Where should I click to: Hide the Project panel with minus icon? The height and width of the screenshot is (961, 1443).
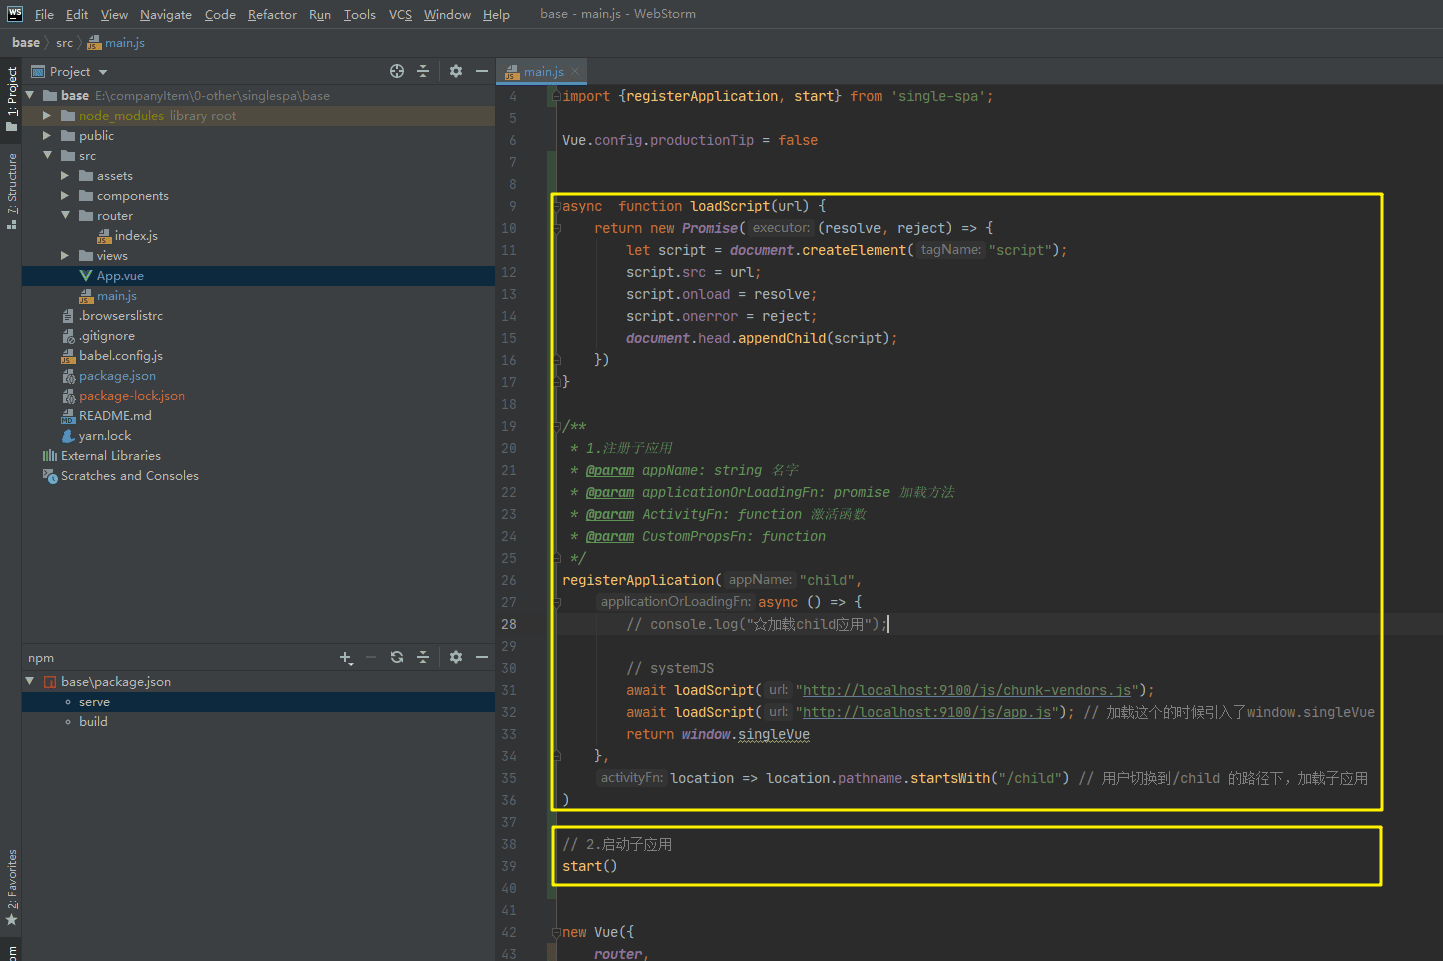(482, 71)
